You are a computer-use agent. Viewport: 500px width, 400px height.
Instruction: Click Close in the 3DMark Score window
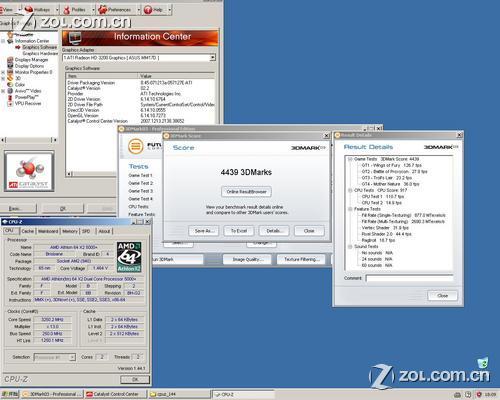point(309,231)
